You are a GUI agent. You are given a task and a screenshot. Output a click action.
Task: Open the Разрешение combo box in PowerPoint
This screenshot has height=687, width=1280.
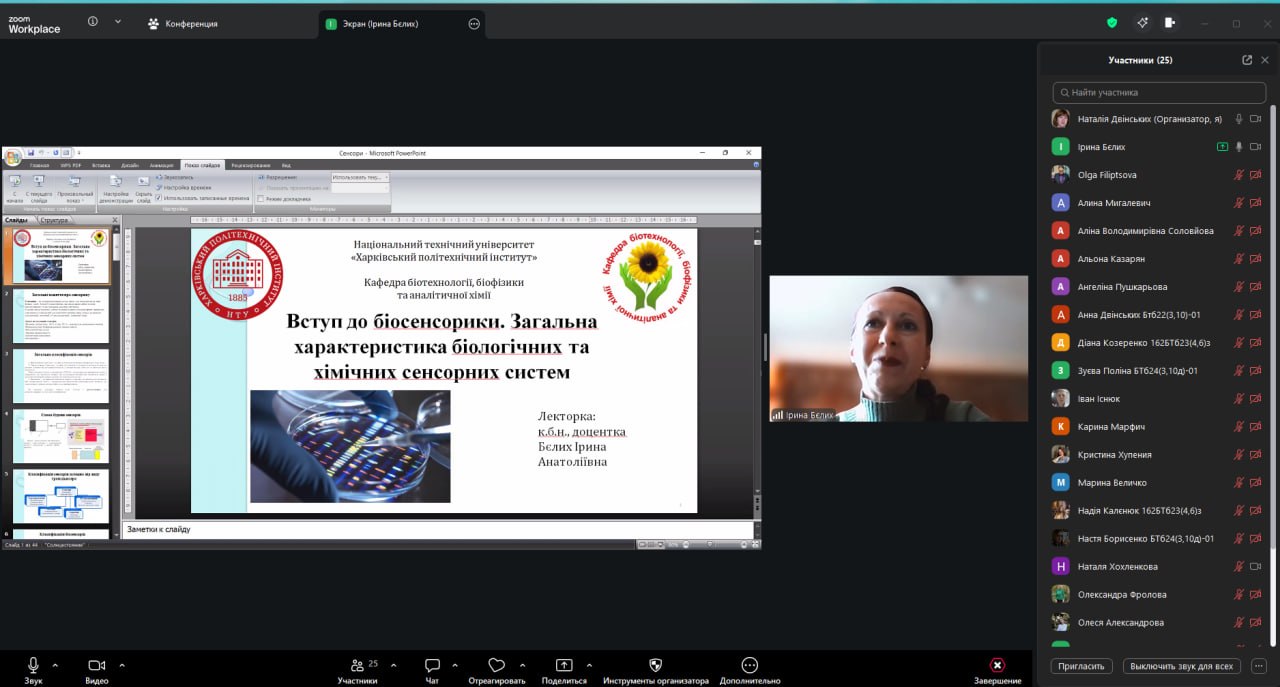pos(360,177)
